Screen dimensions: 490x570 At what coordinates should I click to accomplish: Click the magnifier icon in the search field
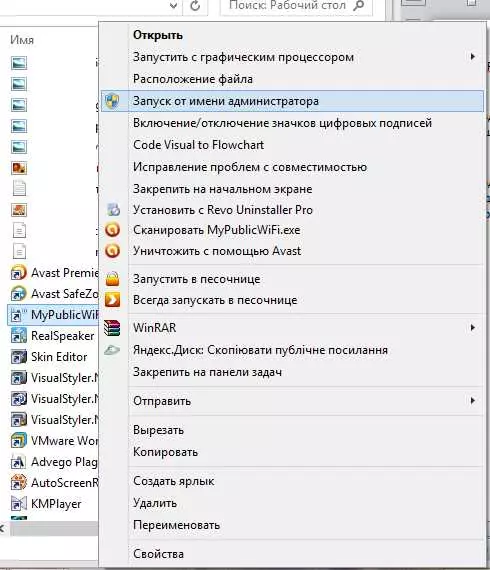[358, 5]
